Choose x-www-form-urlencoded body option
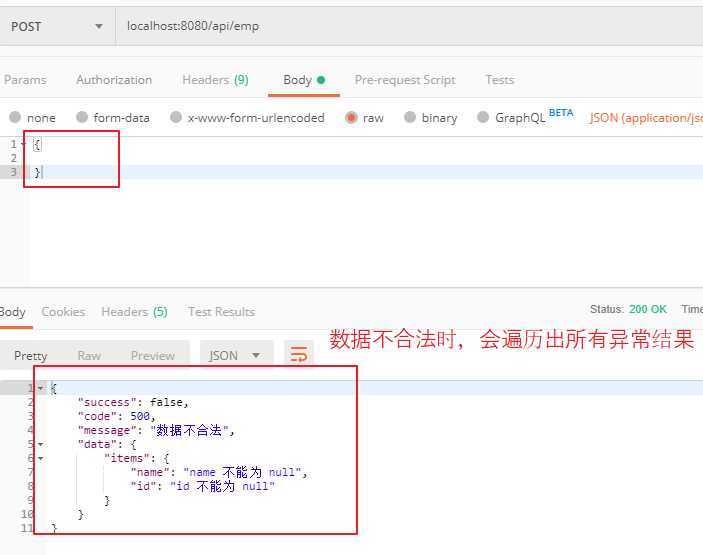The height and width of the screenshot is (555, 703). click(247, 117)
